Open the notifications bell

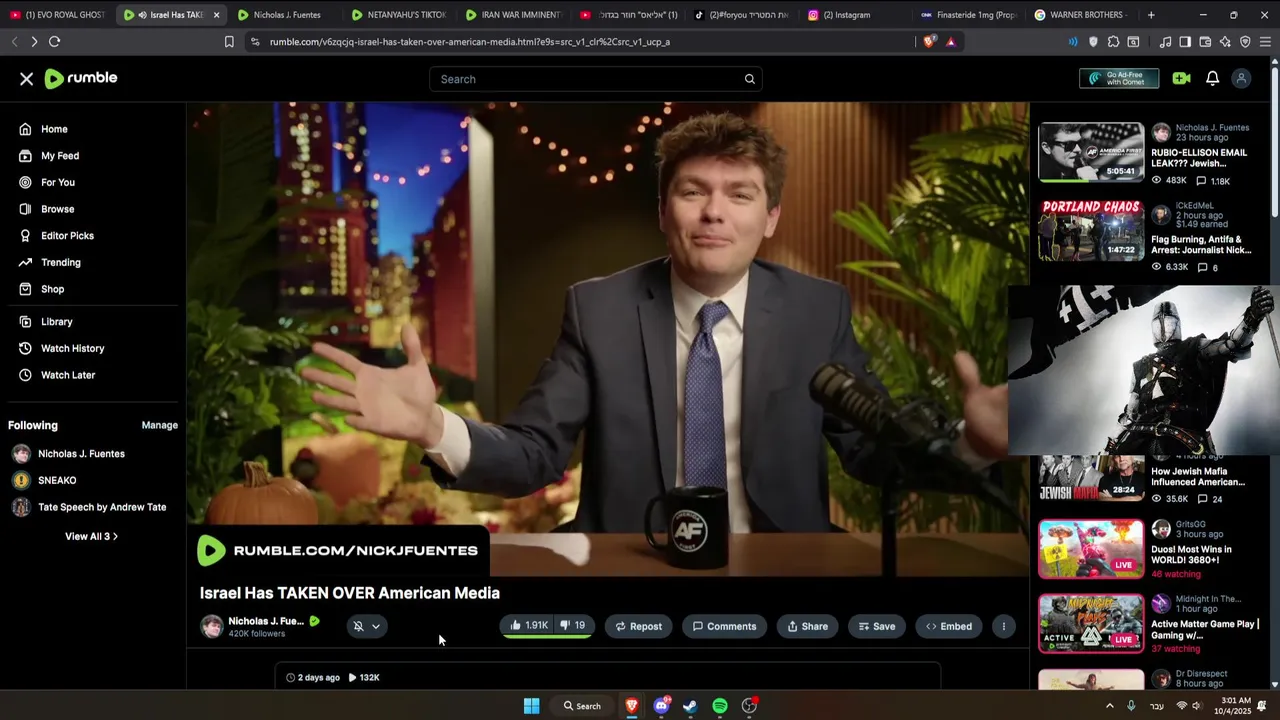tap(1212, 79)
